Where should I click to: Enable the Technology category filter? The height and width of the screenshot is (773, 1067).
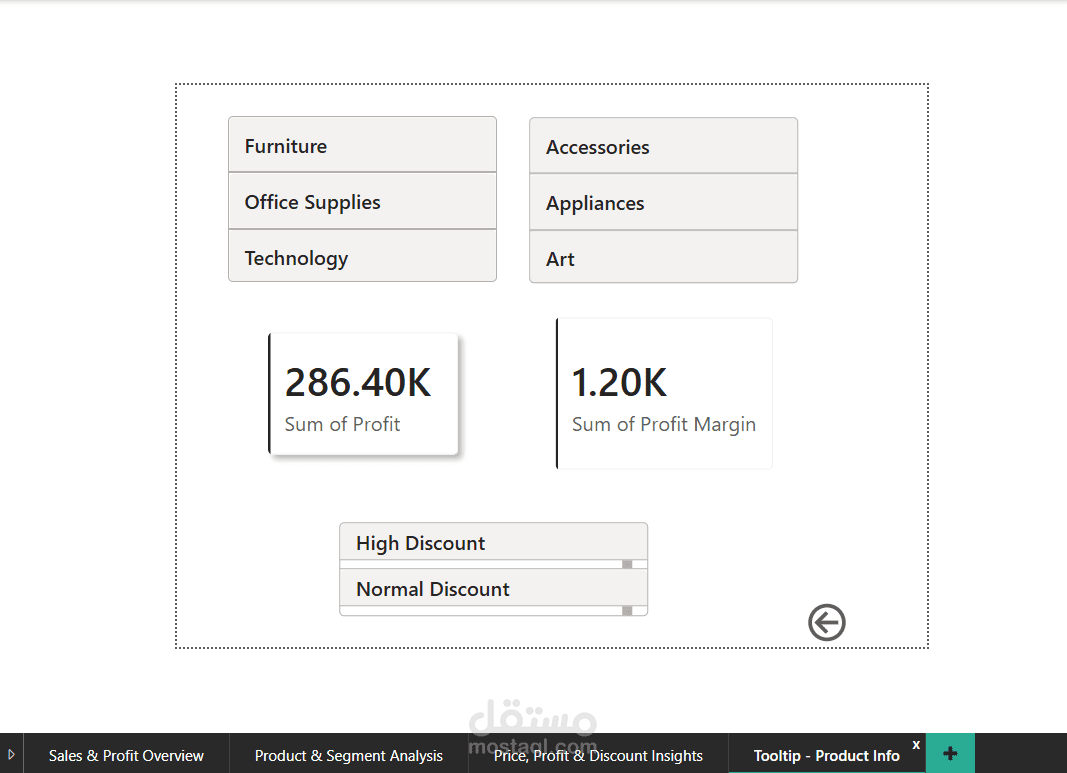click(362, 258)
